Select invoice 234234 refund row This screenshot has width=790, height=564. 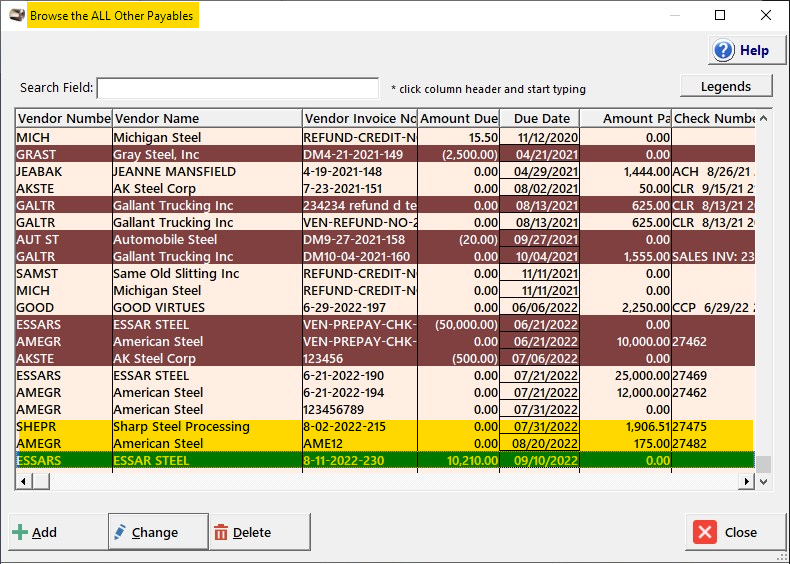(x=385, y=206)
